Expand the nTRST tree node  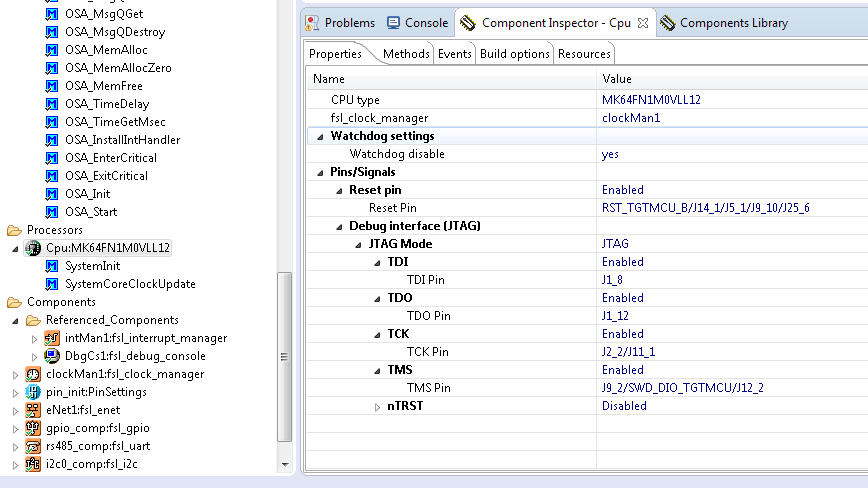tap(378, 407)
